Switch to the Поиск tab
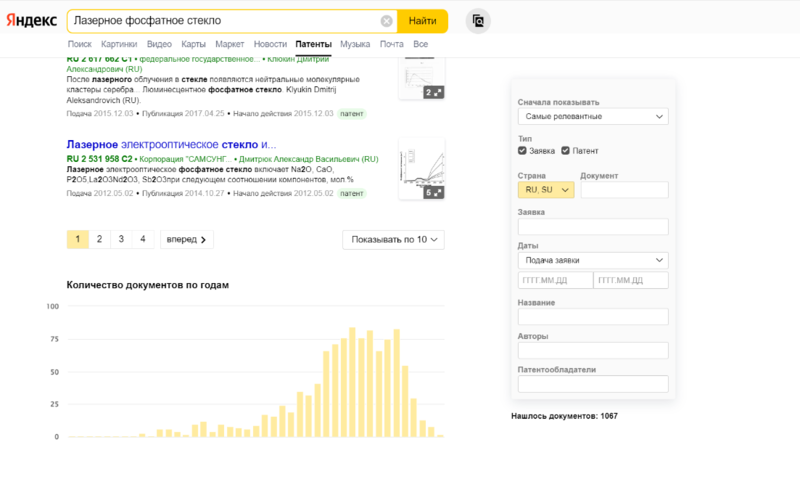 (x=80, y=44)
